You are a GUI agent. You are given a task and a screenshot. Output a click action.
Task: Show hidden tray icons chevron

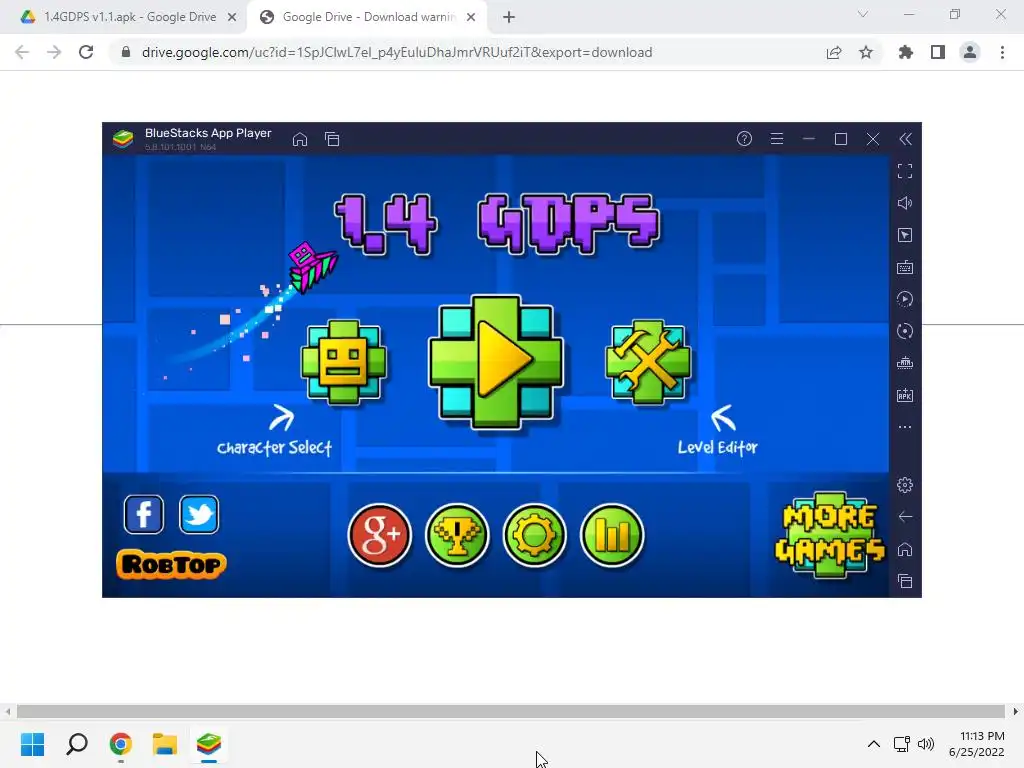[x=874, y=744]
